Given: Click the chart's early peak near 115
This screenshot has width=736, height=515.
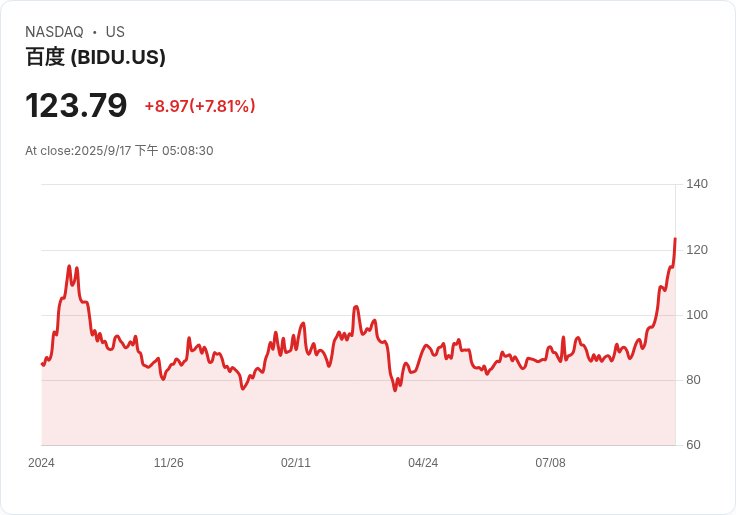Looking at the screenshot, I should coord(69,266).
